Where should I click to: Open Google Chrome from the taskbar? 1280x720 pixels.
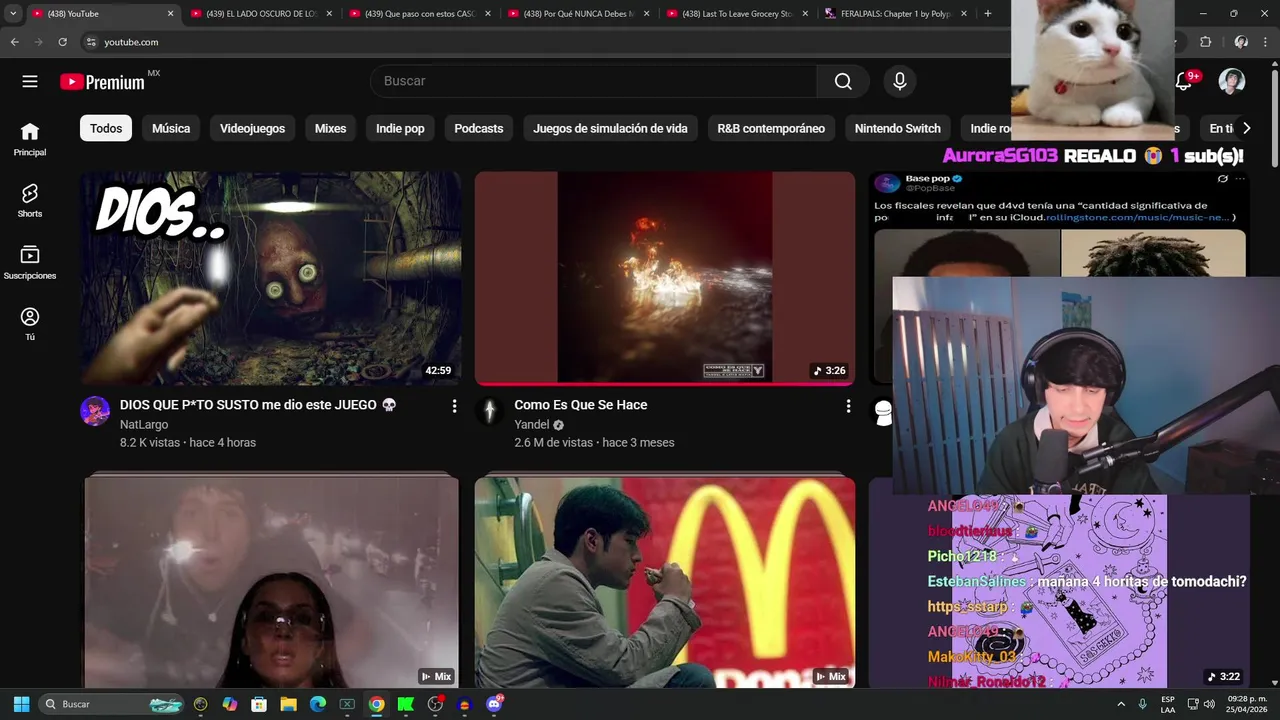click(376, 704)
